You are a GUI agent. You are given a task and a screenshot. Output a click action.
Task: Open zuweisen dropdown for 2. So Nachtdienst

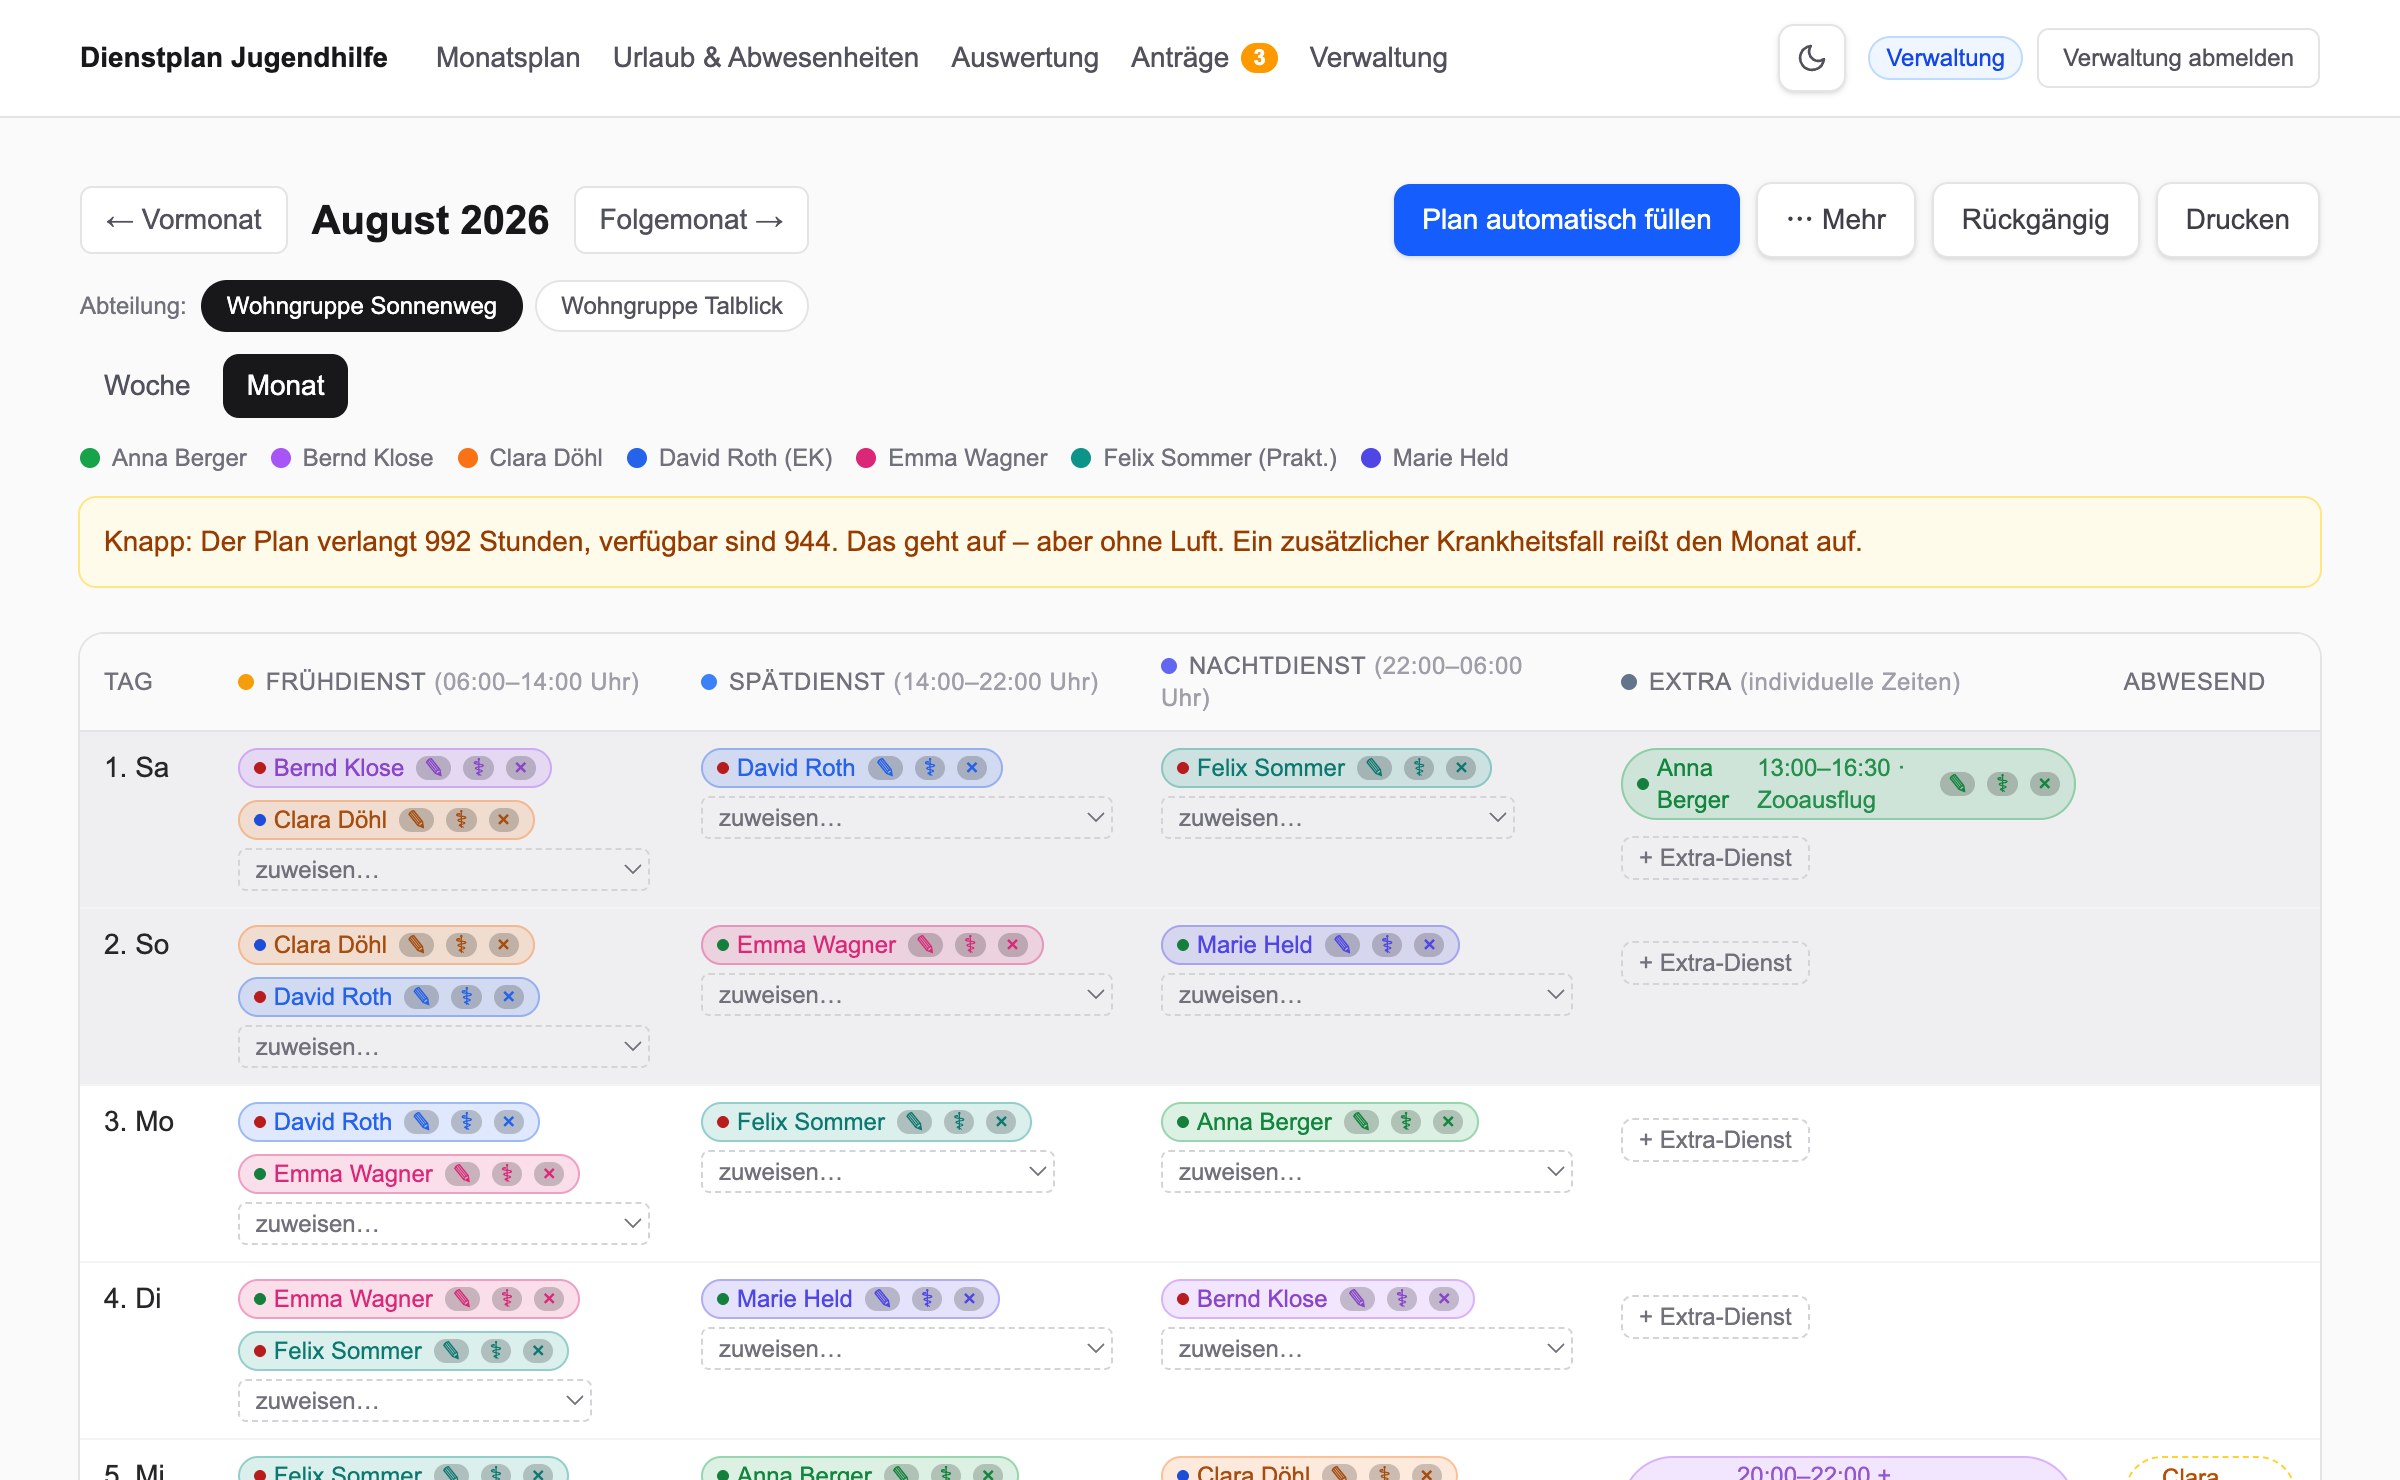[x=1367, y=995]
